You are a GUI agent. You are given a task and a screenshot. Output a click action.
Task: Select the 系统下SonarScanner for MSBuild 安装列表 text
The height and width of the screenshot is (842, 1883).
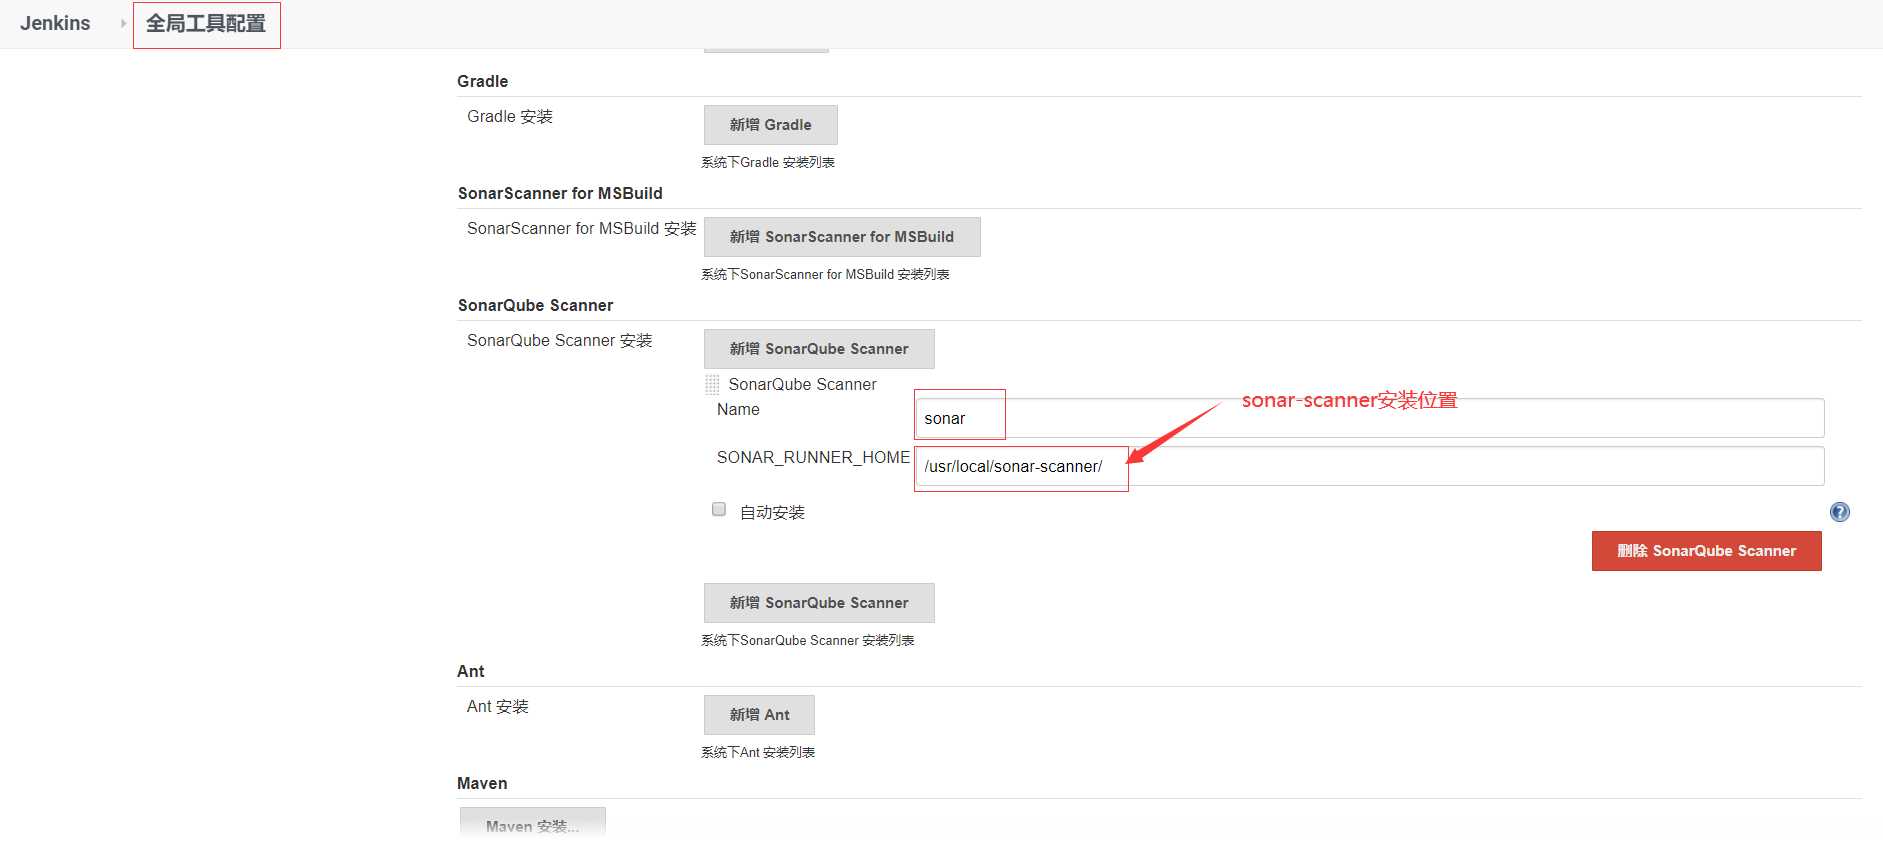click(x=825, y=274)
